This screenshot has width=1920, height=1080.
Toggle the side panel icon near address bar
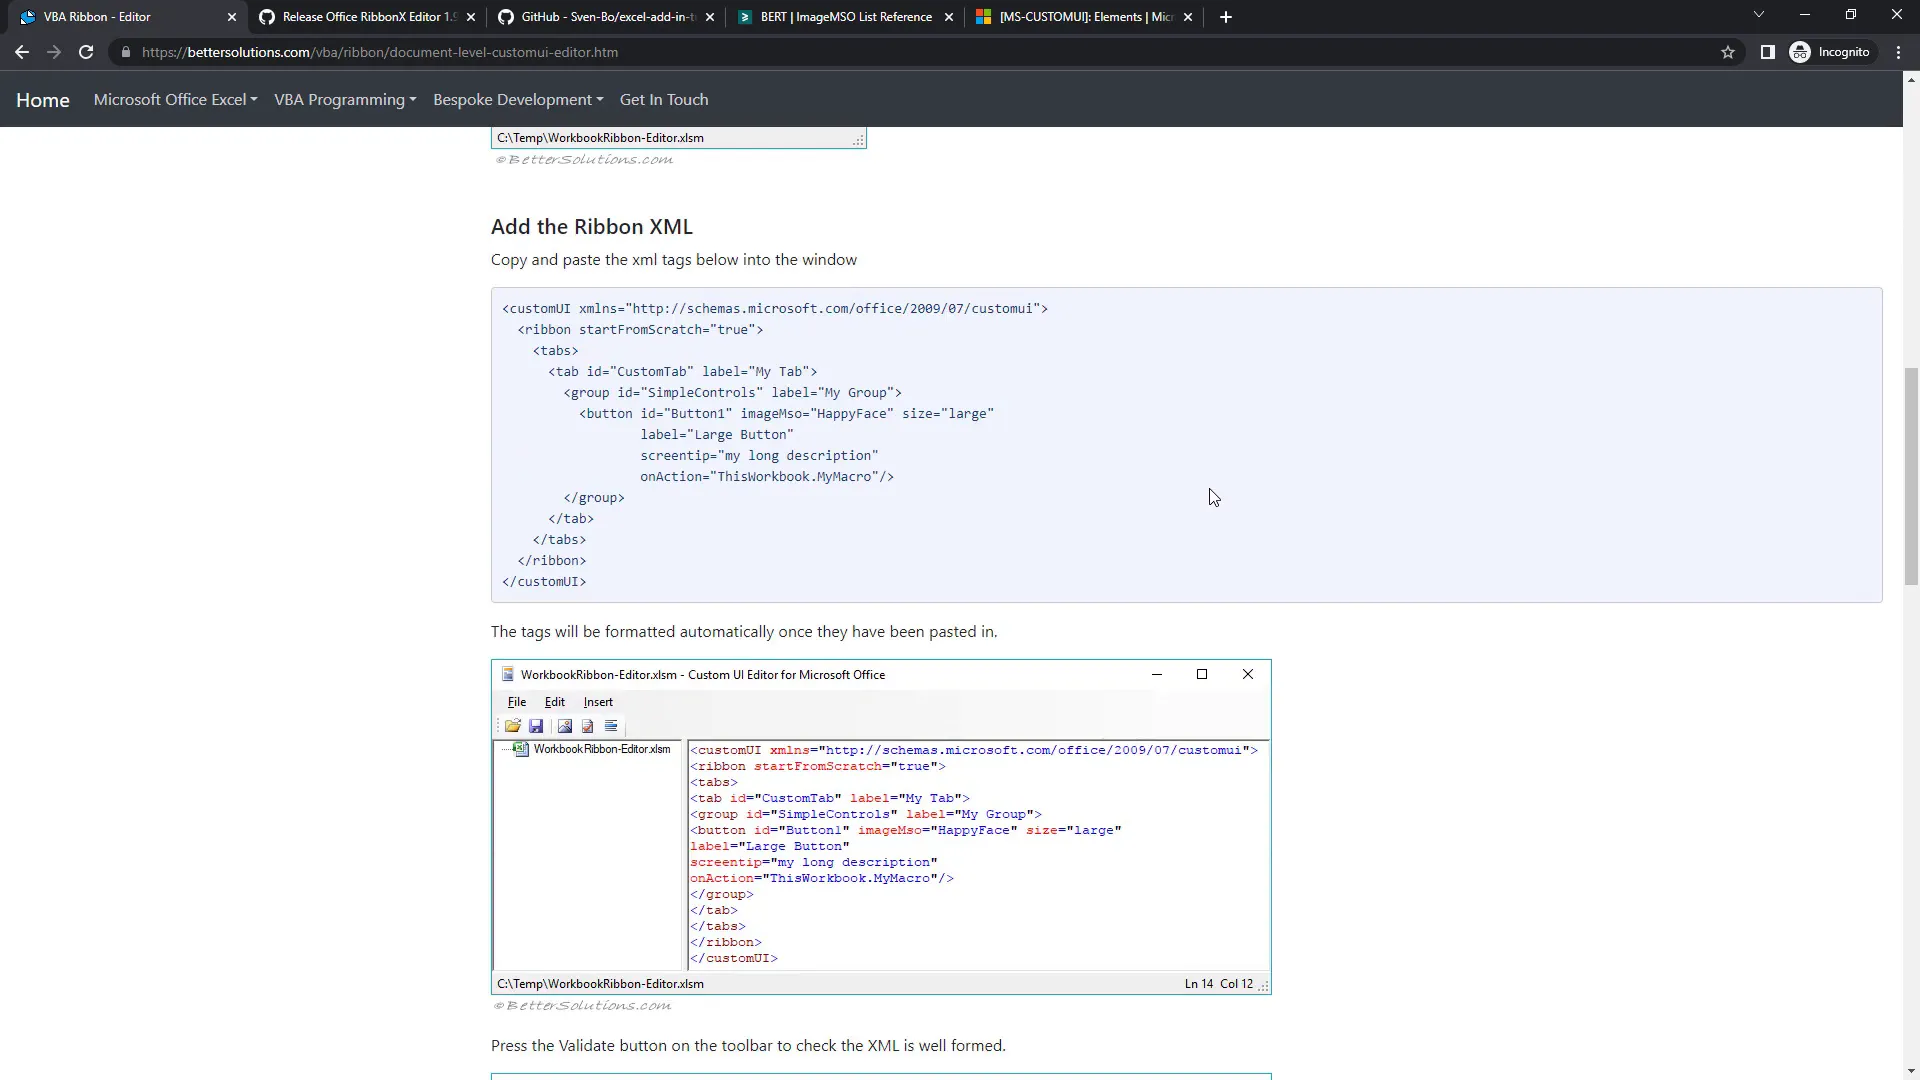[x=1767, y=52]
